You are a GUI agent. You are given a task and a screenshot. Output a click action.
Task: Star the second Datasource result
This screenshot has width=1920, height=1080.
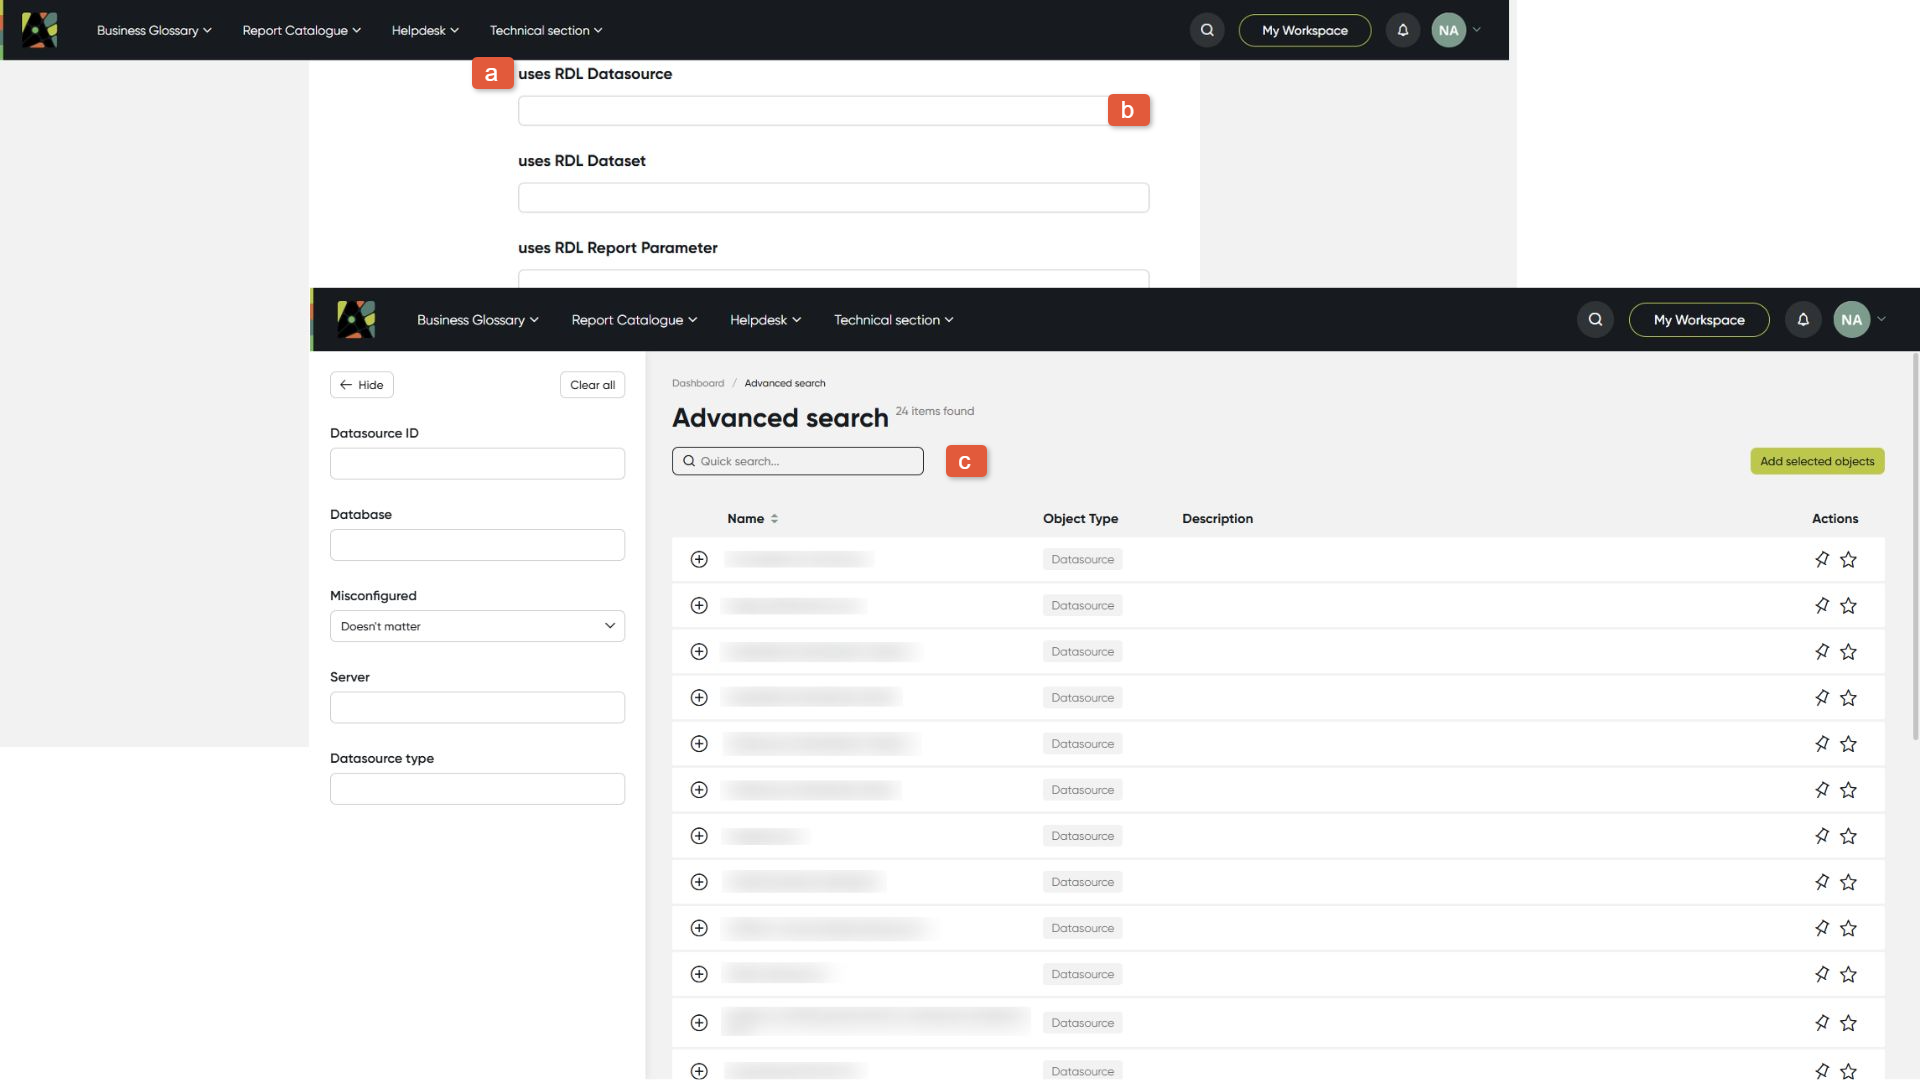coord(1848,606)
